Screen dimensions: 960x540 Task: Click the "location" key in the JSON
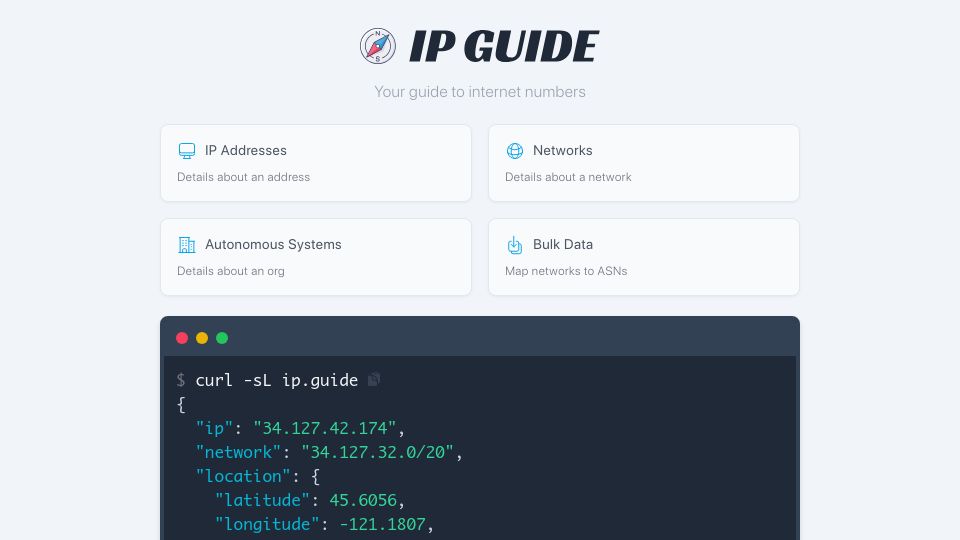[x=243, y=476]
